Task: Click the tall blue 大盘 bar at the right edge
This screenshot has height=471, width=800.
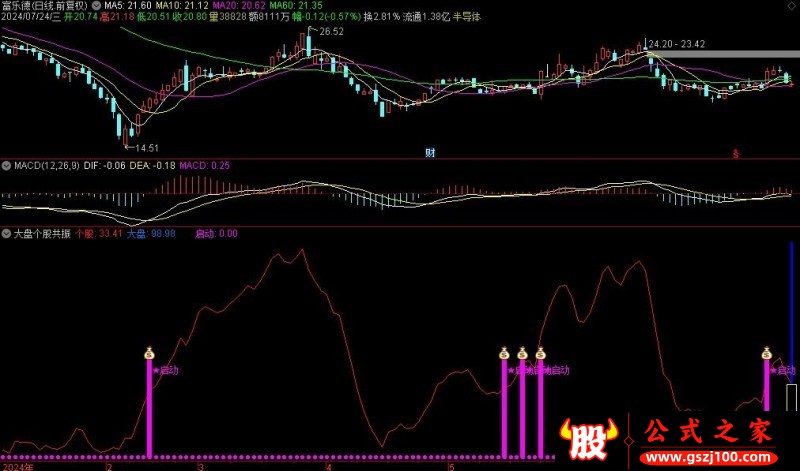Action: [x=791, y=314]
